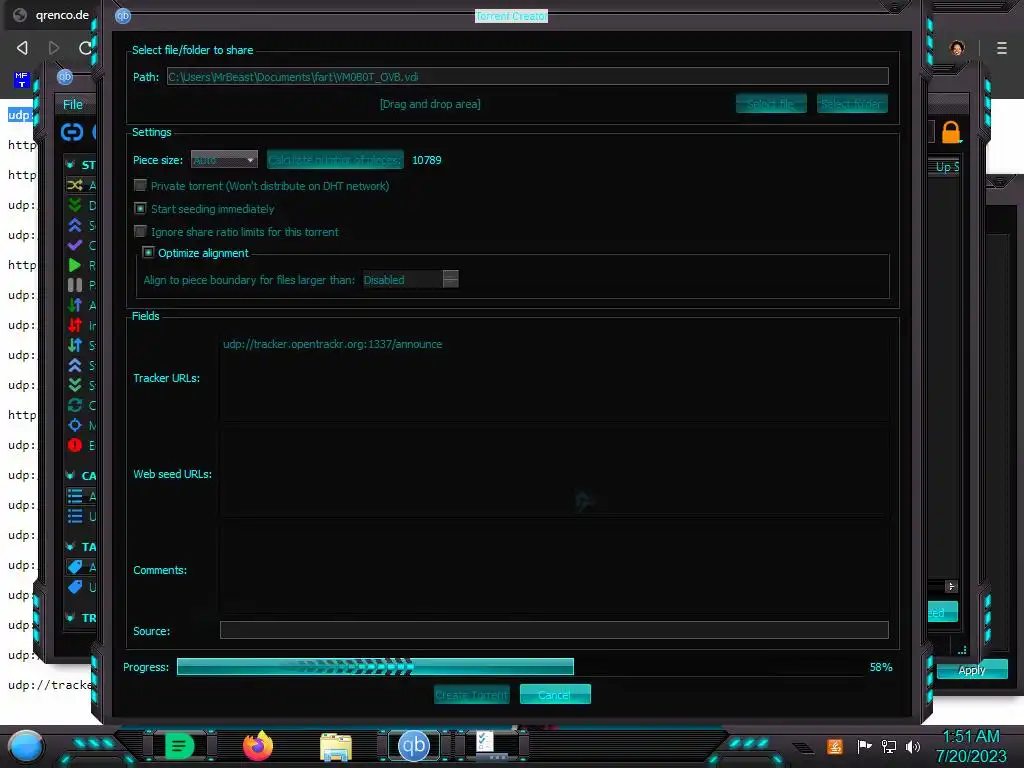Toggle Start seeding immediately checkbox
This screenshot has height=768, width=1024.
pyautogui.click(x=140, y=208)
